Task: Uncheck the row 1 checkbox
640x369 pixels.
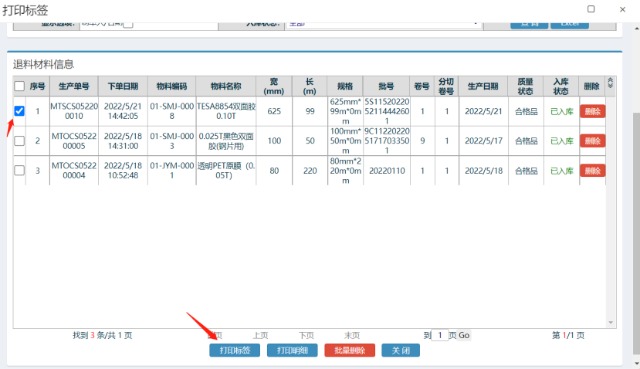Action: (19, 111)
